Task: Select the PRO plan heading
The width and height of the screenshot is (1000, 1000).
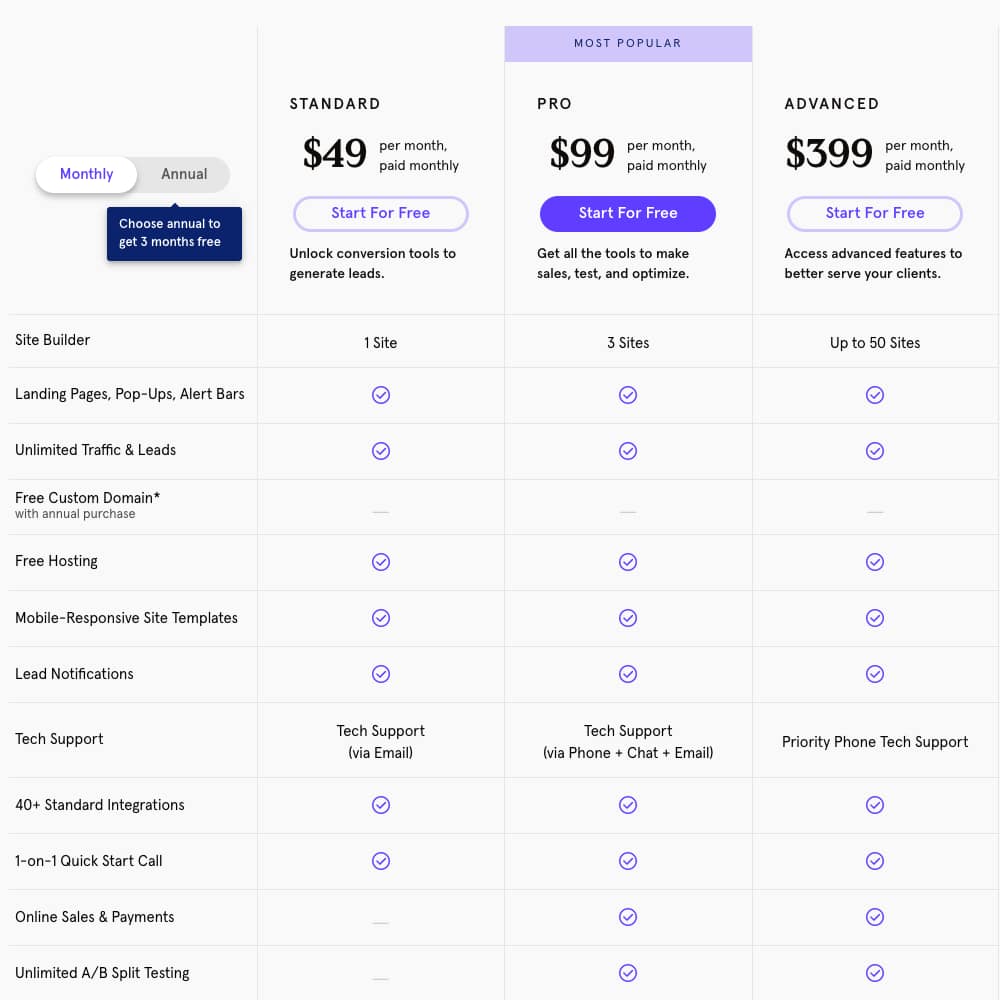Action: pos(554,103)
